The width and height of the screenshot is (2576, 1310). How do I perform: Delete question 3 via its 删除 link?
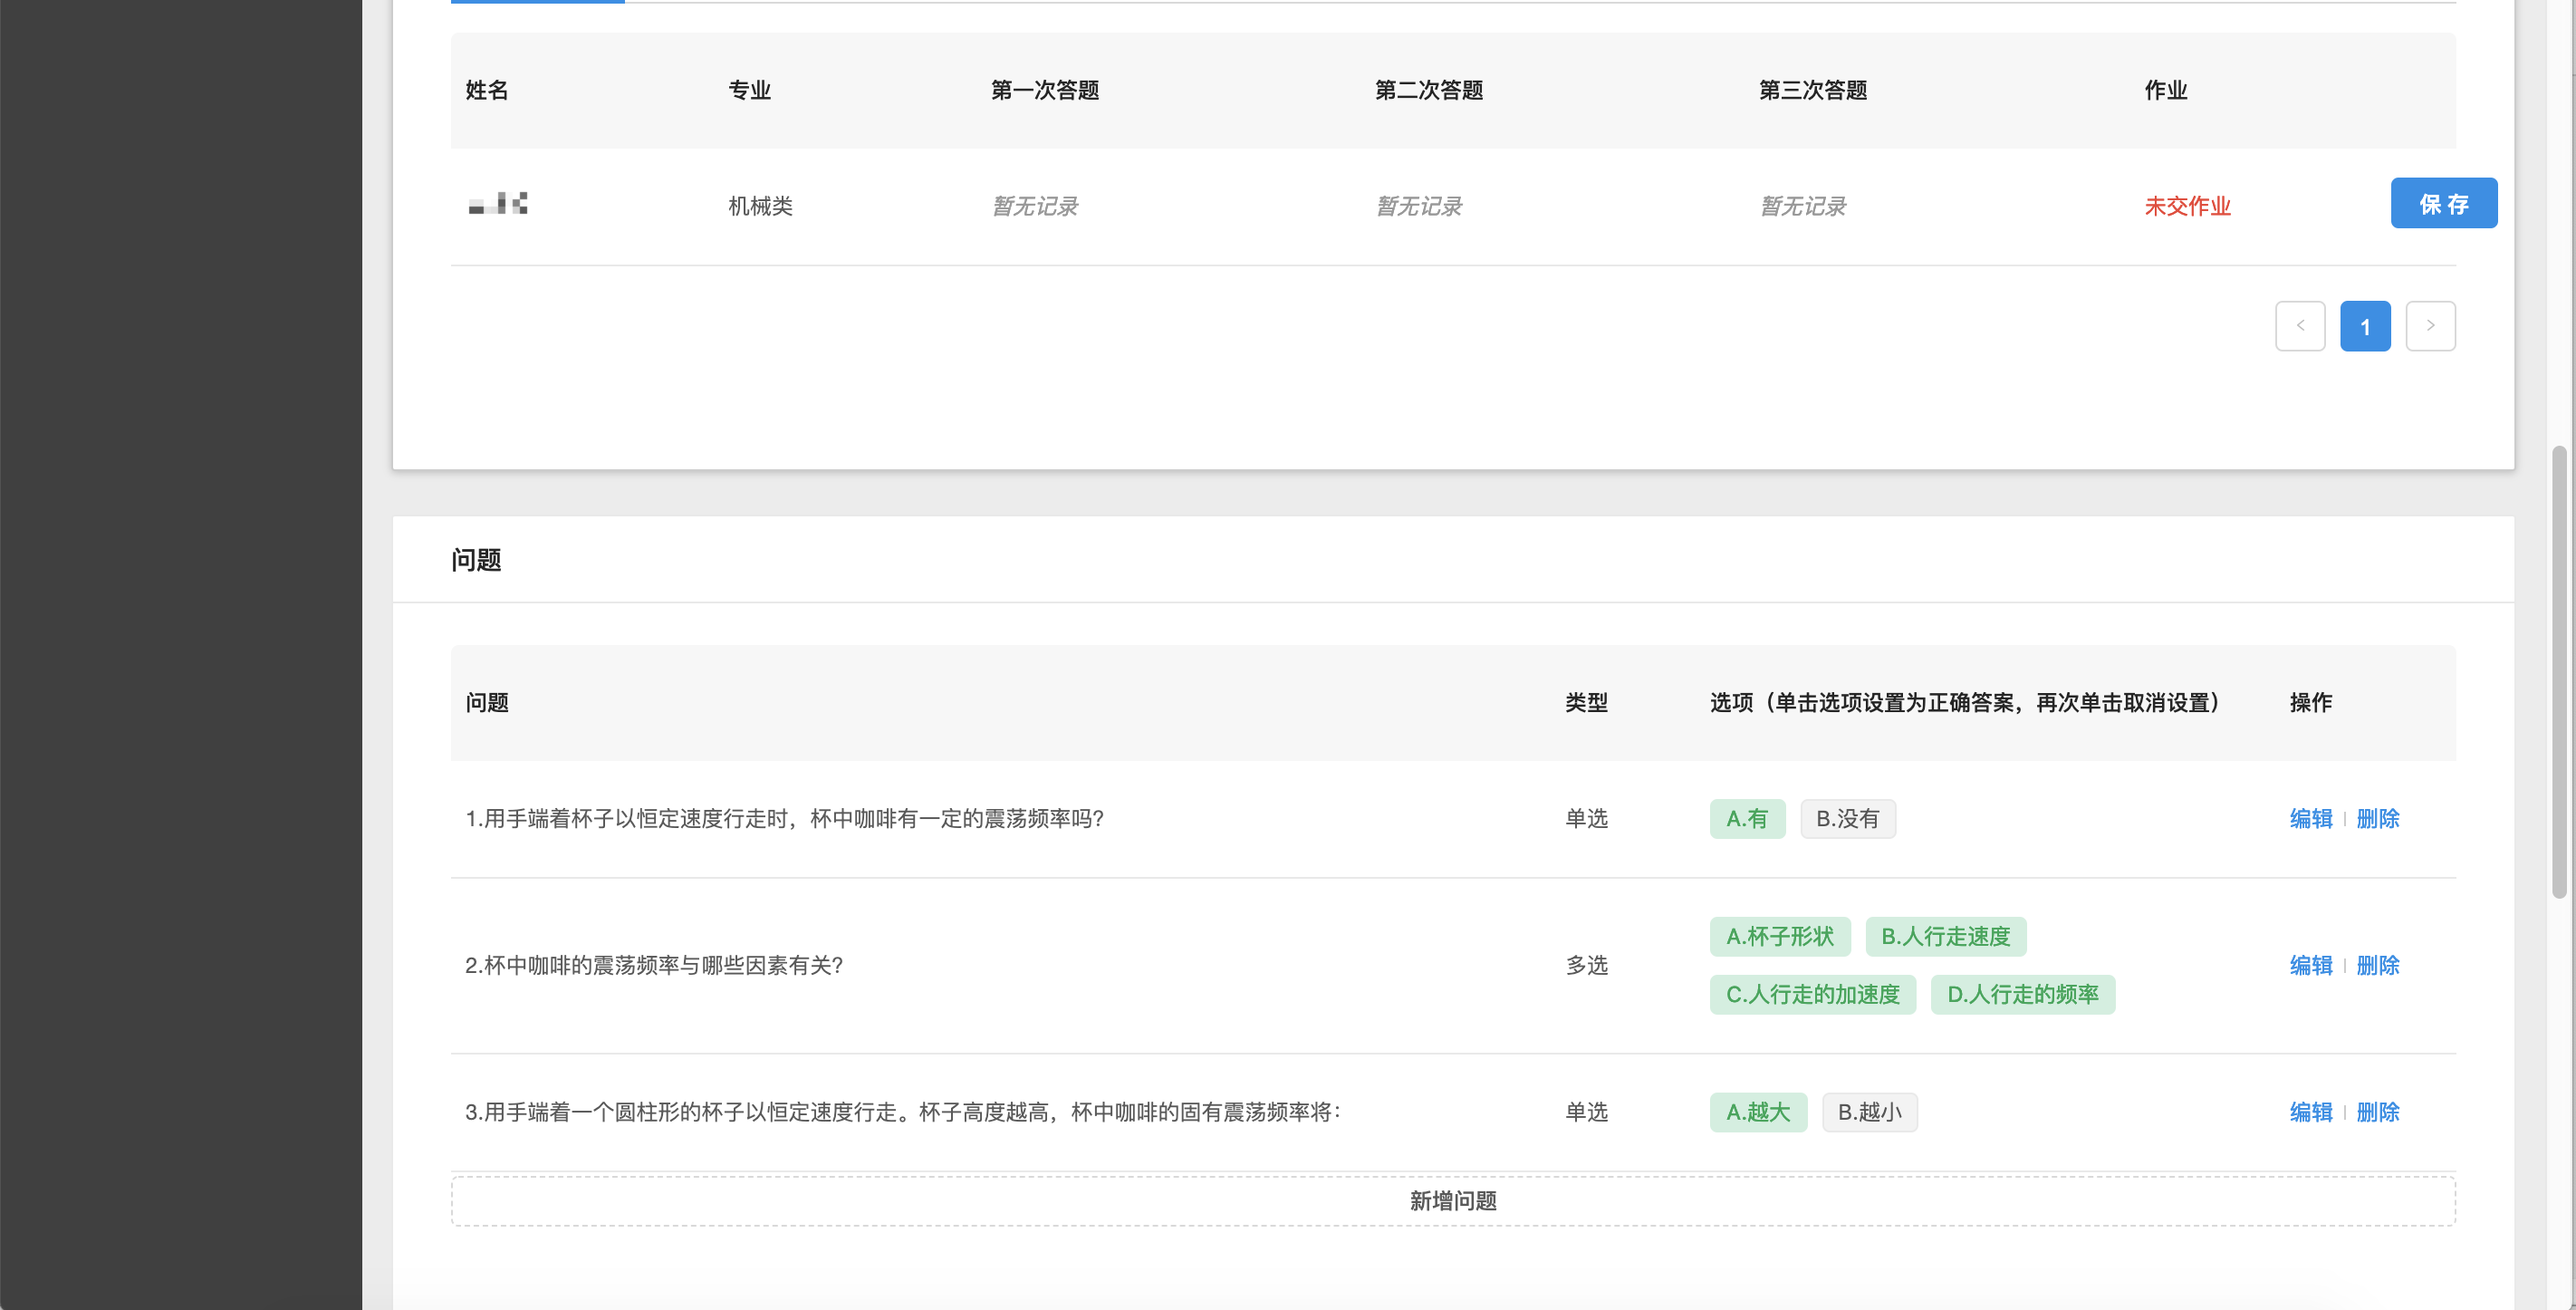pyautogui.click(x=2378, y=1112)
